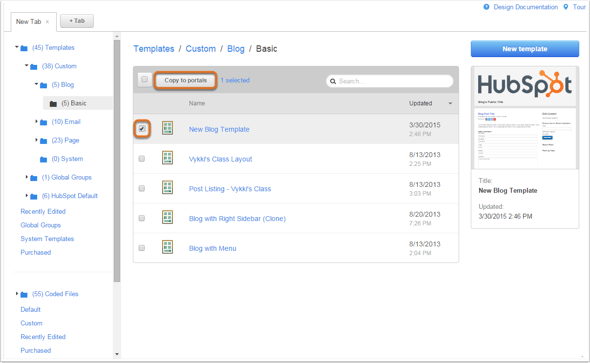Click the 1 selected indicator text
Viewport: 590px width, 363px height.
pos(235,80)
